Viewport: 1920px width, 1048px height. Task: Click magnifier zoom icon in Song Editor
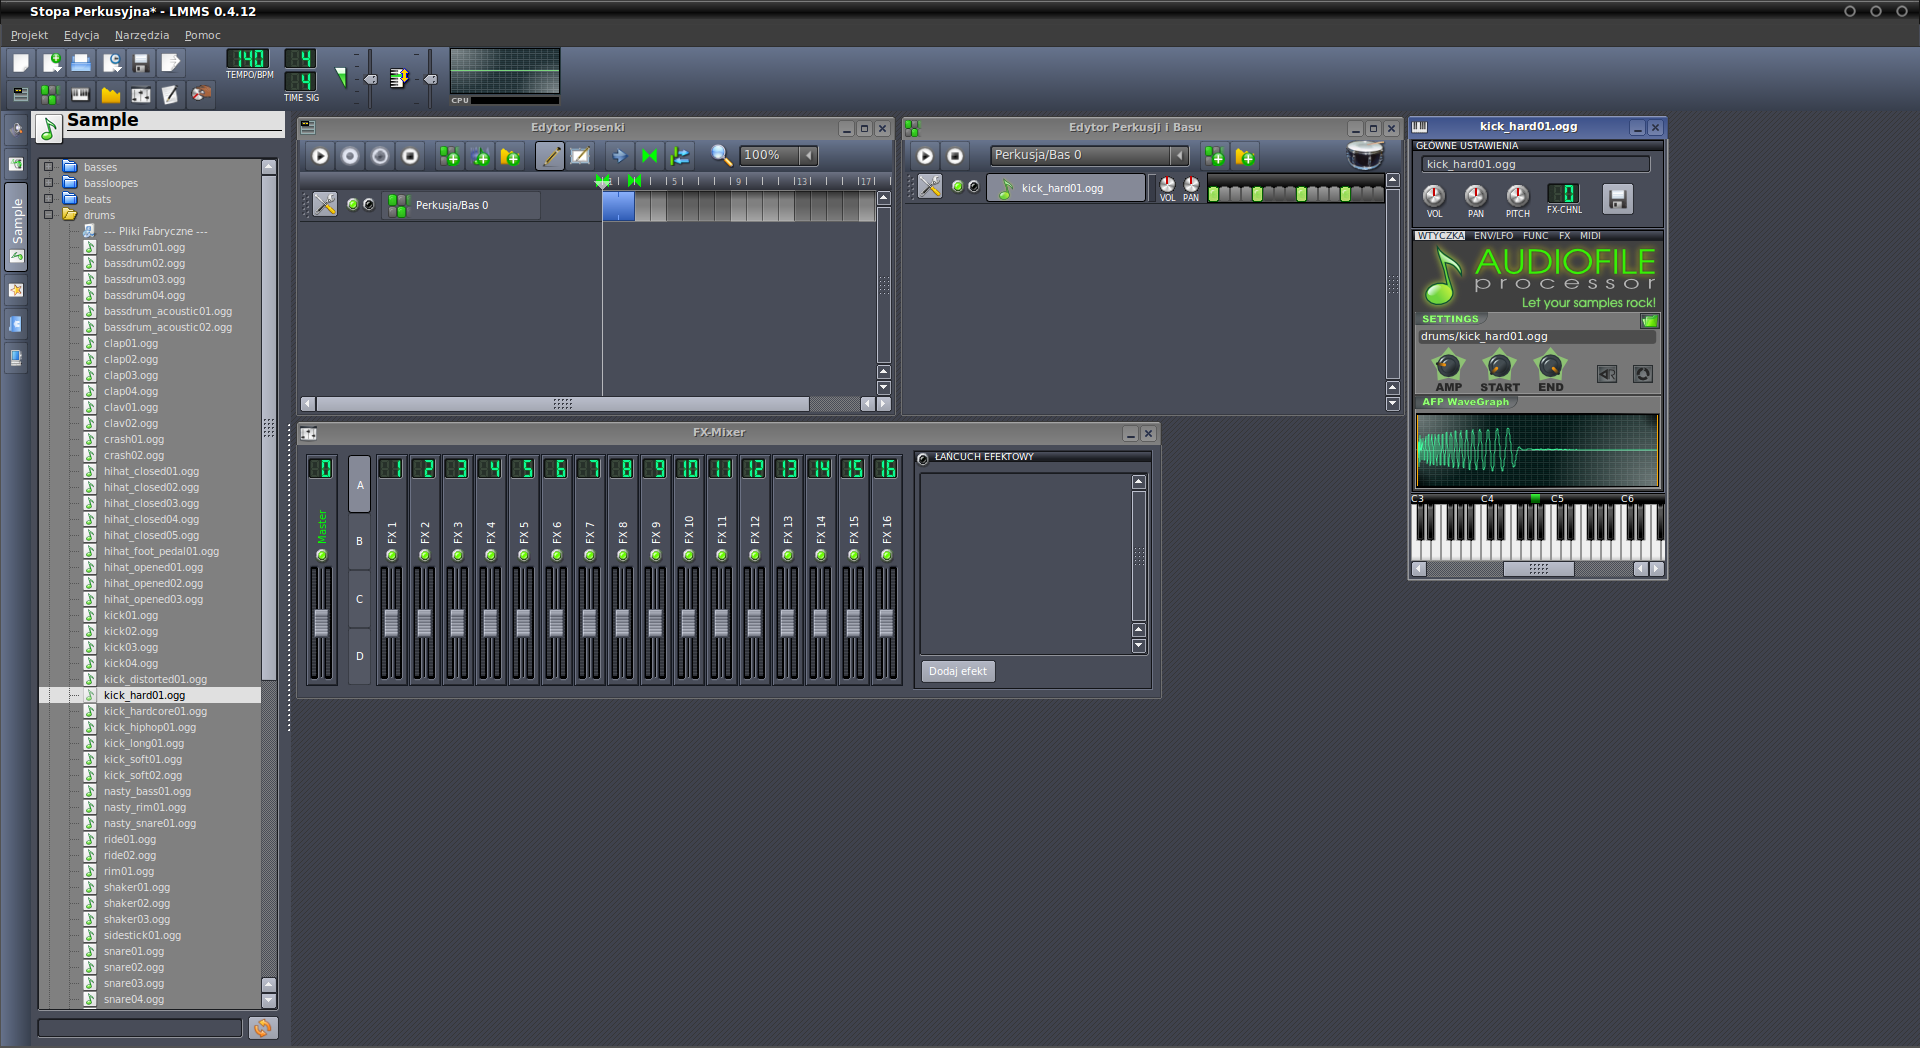tap(721, 155)
